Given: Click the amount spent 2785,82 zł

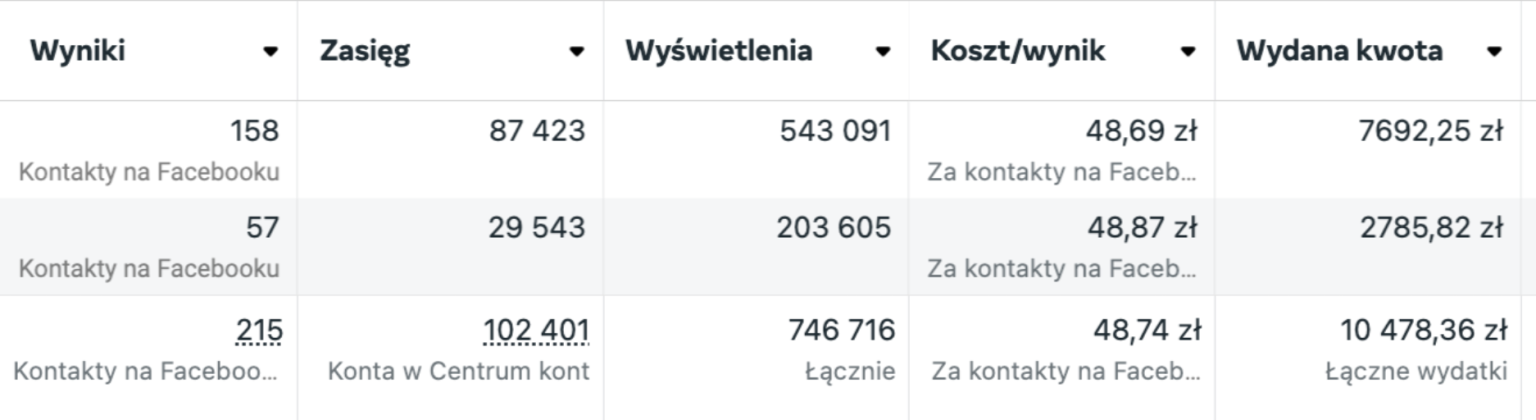Looking at the screenshot, I should 1431,228.
